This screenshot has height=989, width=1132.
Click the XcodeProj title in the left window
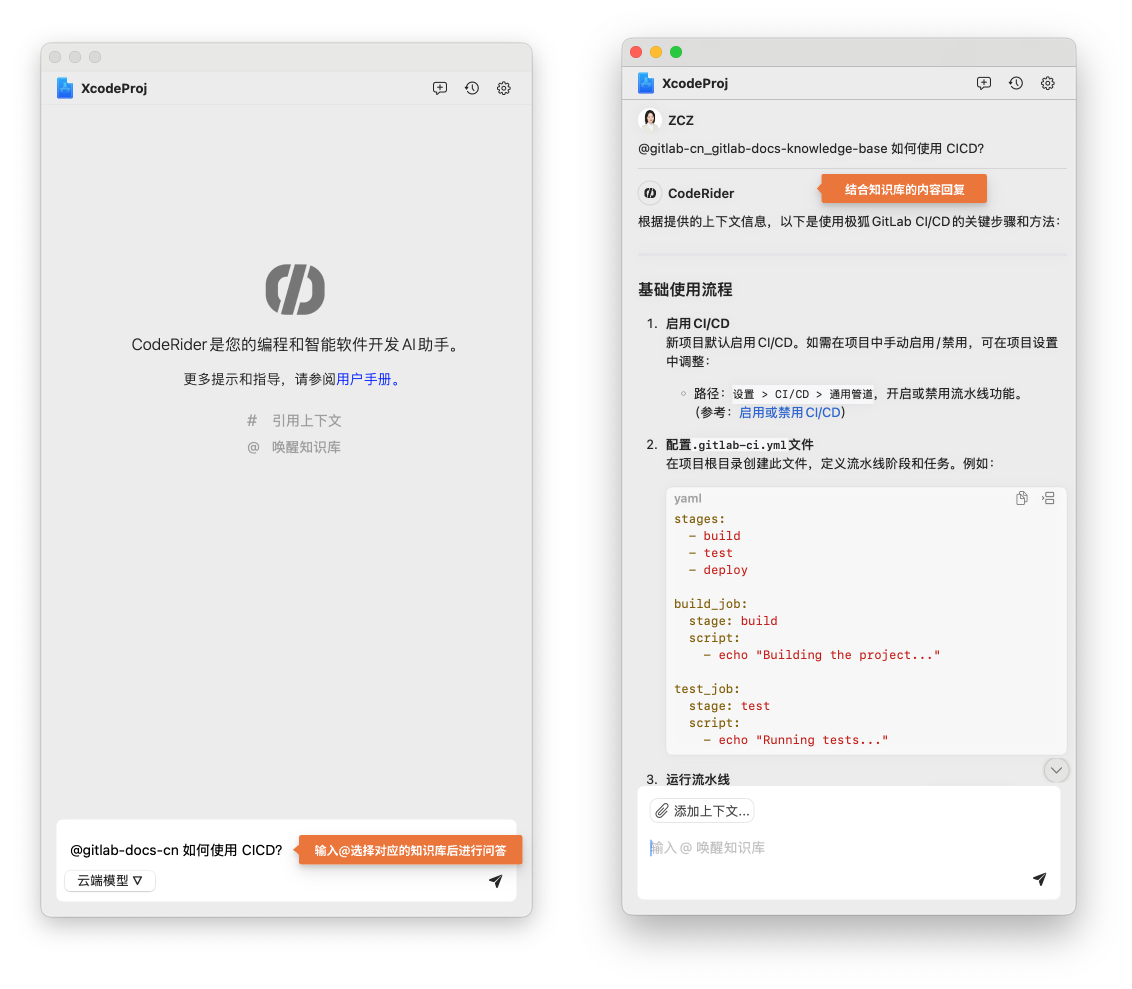click(114, 88)
